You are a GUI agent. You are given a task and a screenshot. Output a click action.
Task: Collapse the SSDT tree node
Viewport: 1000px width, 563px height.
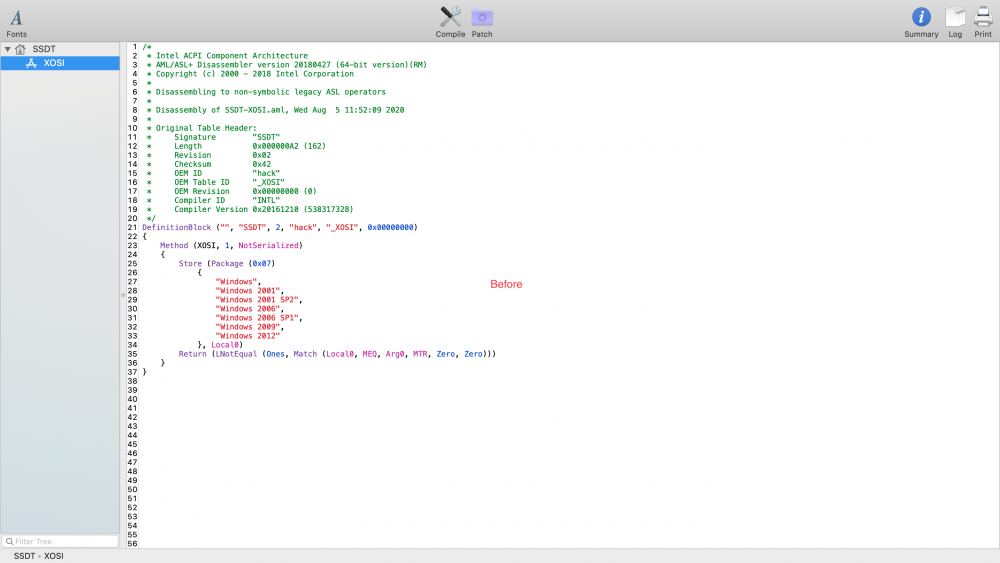tap(7, 49)
